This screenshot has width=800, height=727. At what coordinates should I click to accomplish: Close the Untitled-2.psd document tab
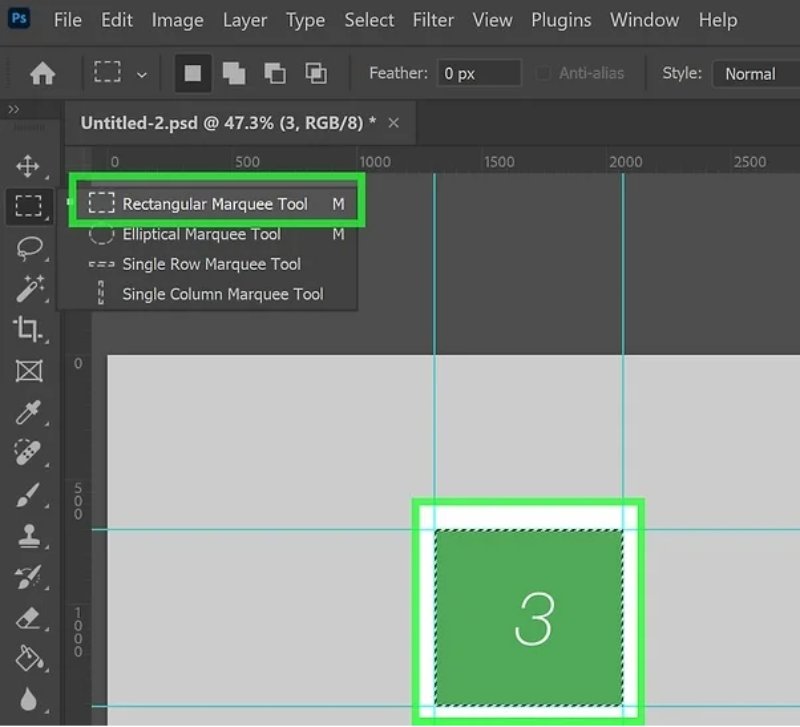tap(393, 123)
